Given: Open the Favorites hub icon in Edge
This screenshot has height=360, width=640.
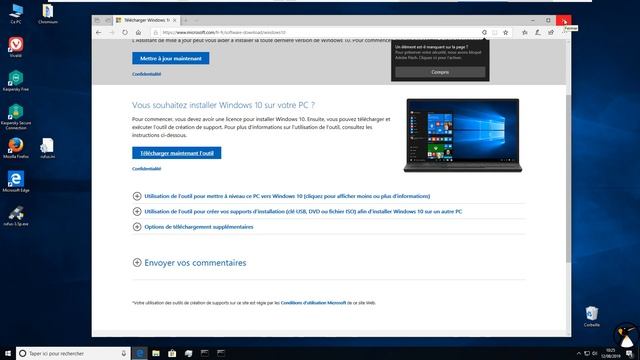Looking at the screenshot, I should pyautogui.click(x=525, y=32).
